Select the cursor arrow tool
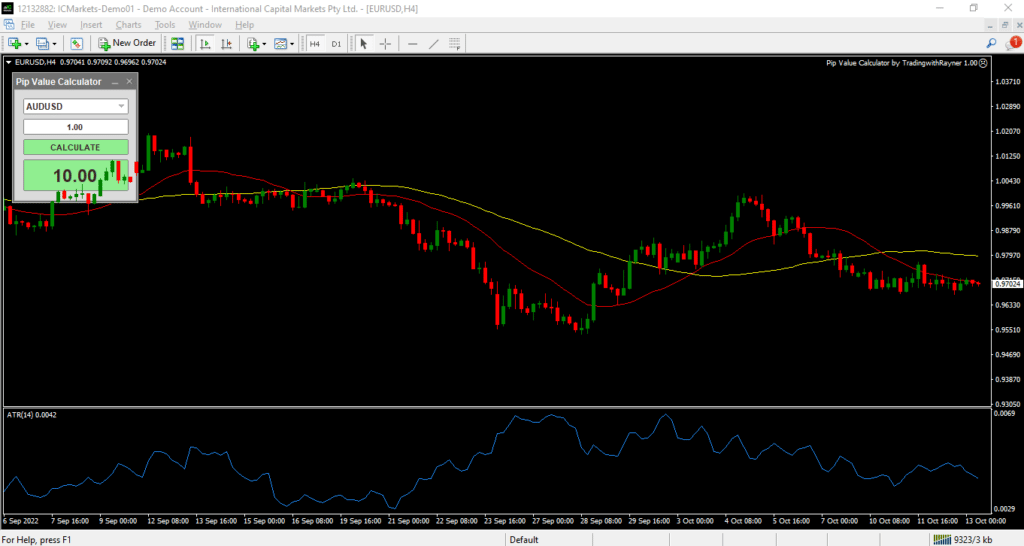This screenshot has height=546, width=1024. [x=363, y=43]
